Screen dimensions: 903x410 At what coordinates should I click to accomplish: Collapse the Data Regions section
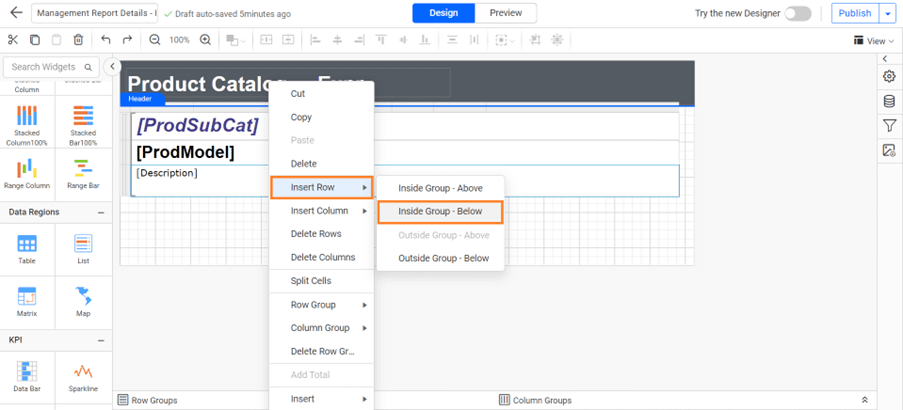pyautogui.click(x=101, y=212)
